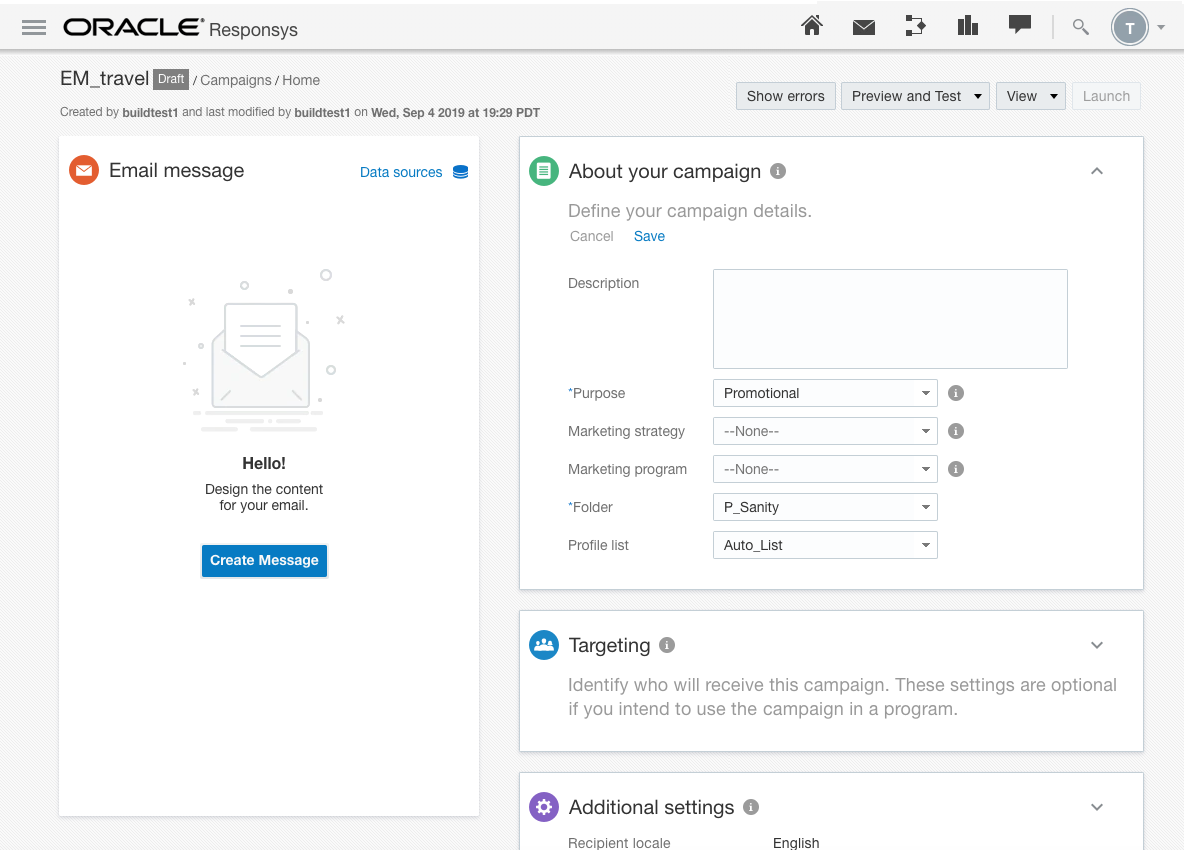Open the Folder dropdown showing P_Sanity
The image size is (1184, 850).
pos(824,507)
